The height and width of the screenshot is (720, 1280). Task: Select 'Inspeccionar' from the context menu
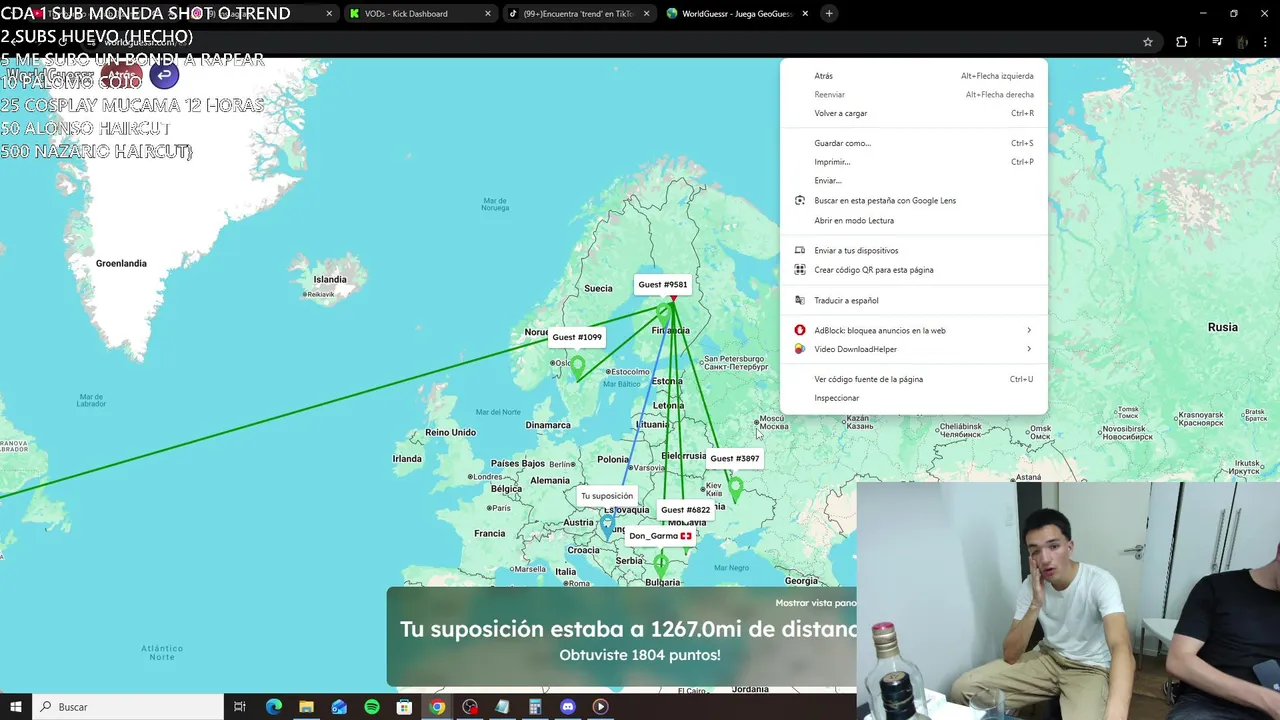tap(913, 398)
